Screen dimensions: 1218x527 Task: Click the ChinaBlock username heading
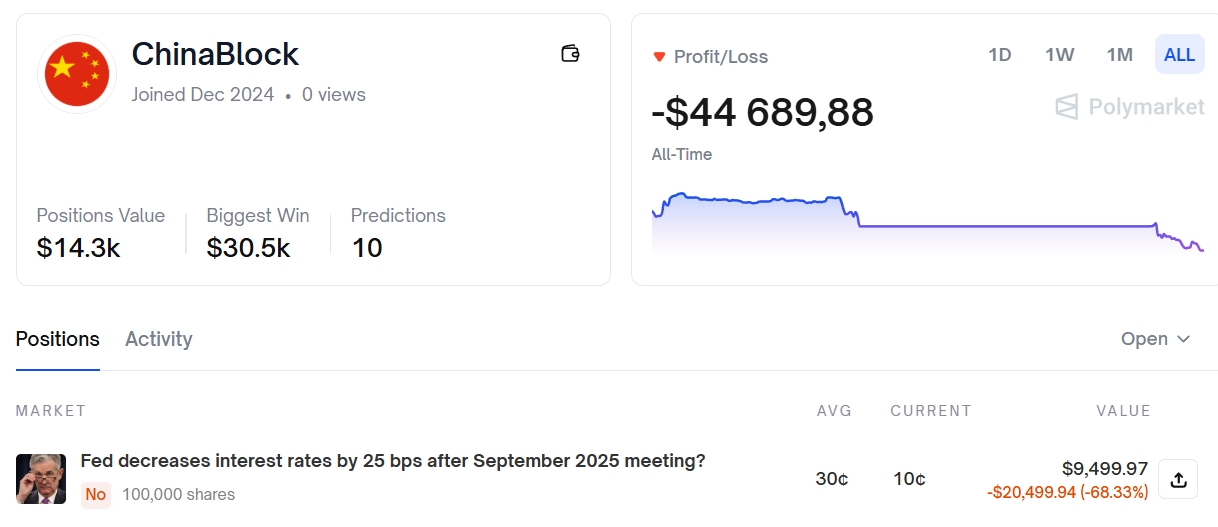pos(215,54)
